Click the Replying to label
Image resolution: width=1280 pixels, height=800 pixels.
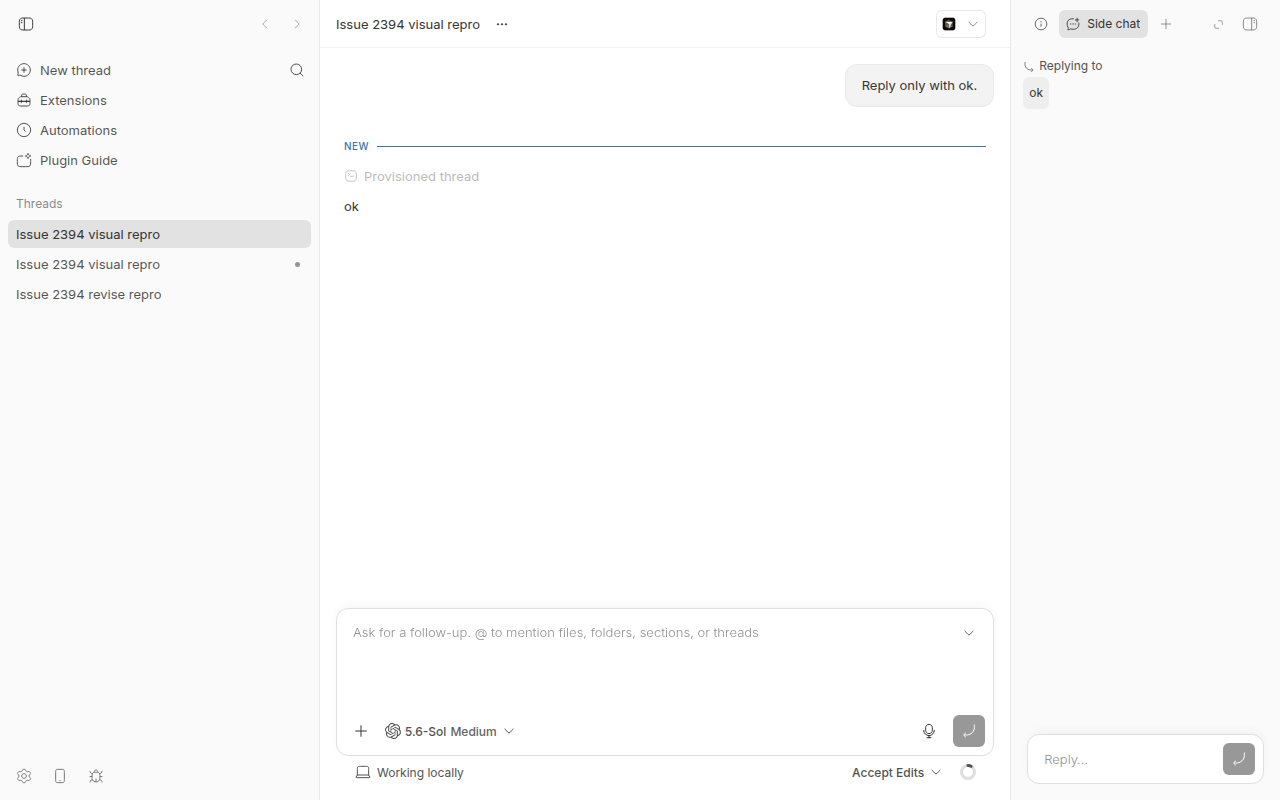[x=1070, y=66]
